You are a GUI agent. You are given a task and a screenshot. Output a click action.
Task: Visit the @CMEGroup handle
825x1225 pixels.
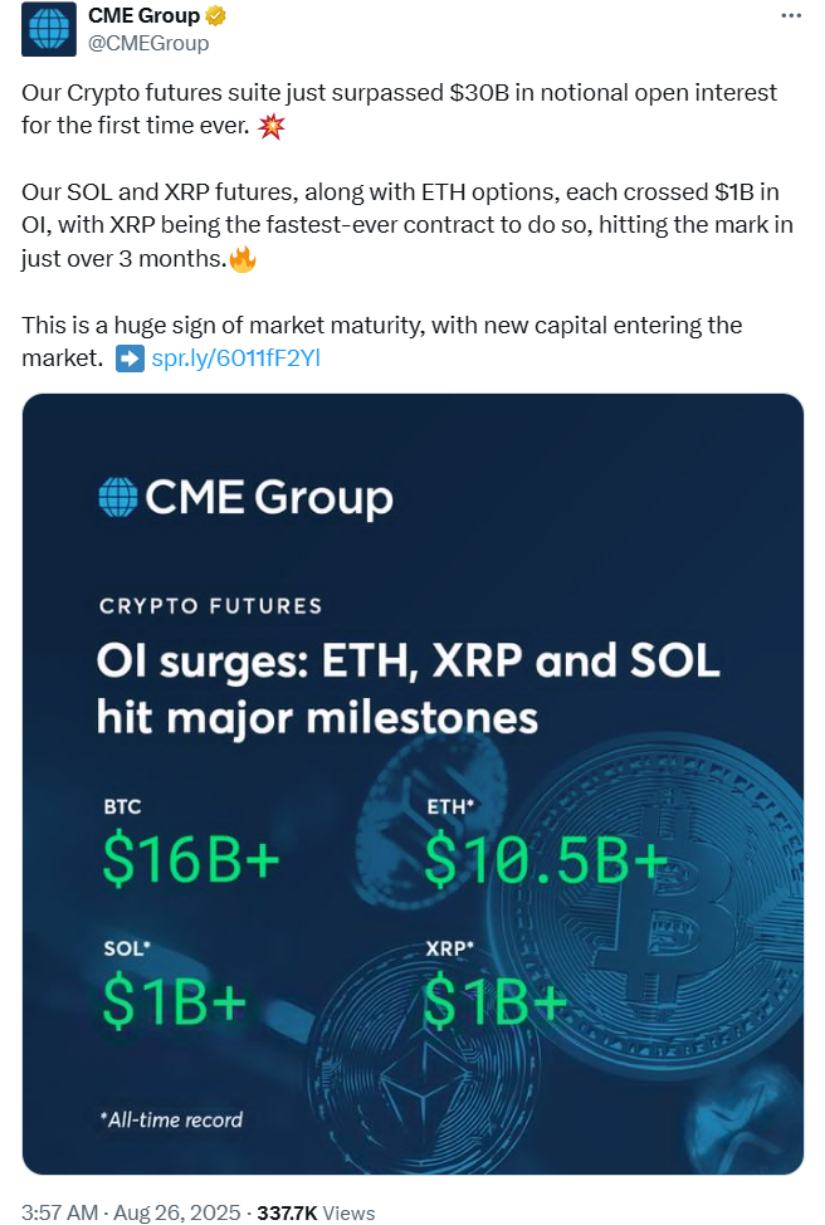point(149,43)
